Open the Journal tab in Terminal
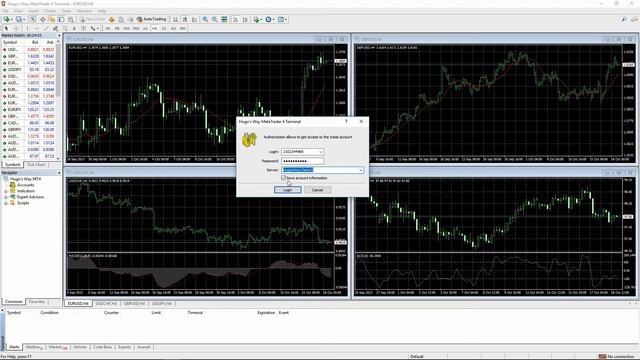The height and width of the screenshot is (360, 640). point(143,347)
